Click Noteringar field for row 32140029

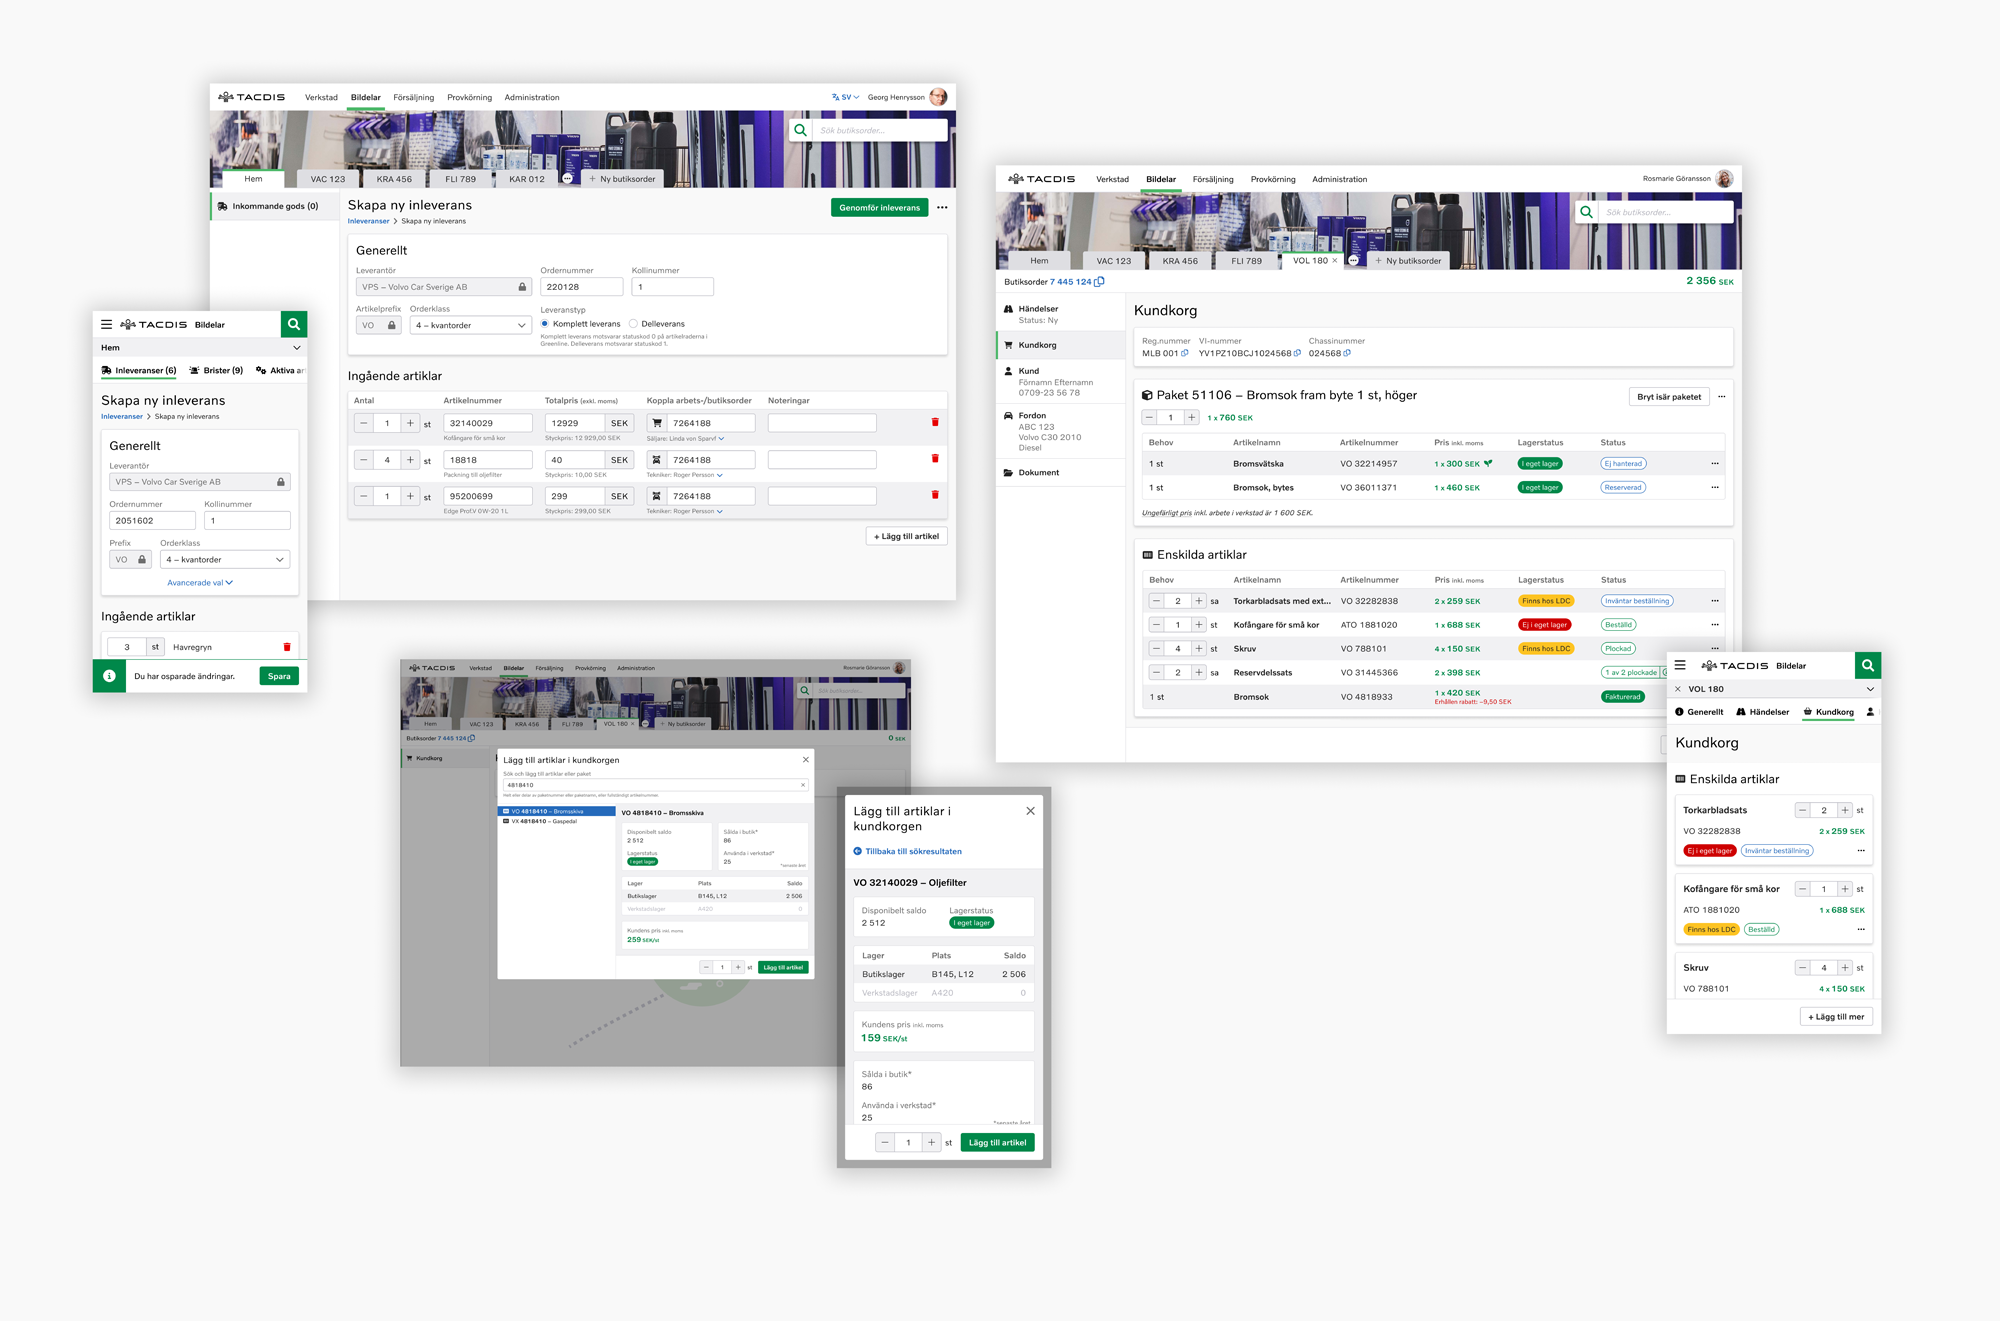click(822, 423)
